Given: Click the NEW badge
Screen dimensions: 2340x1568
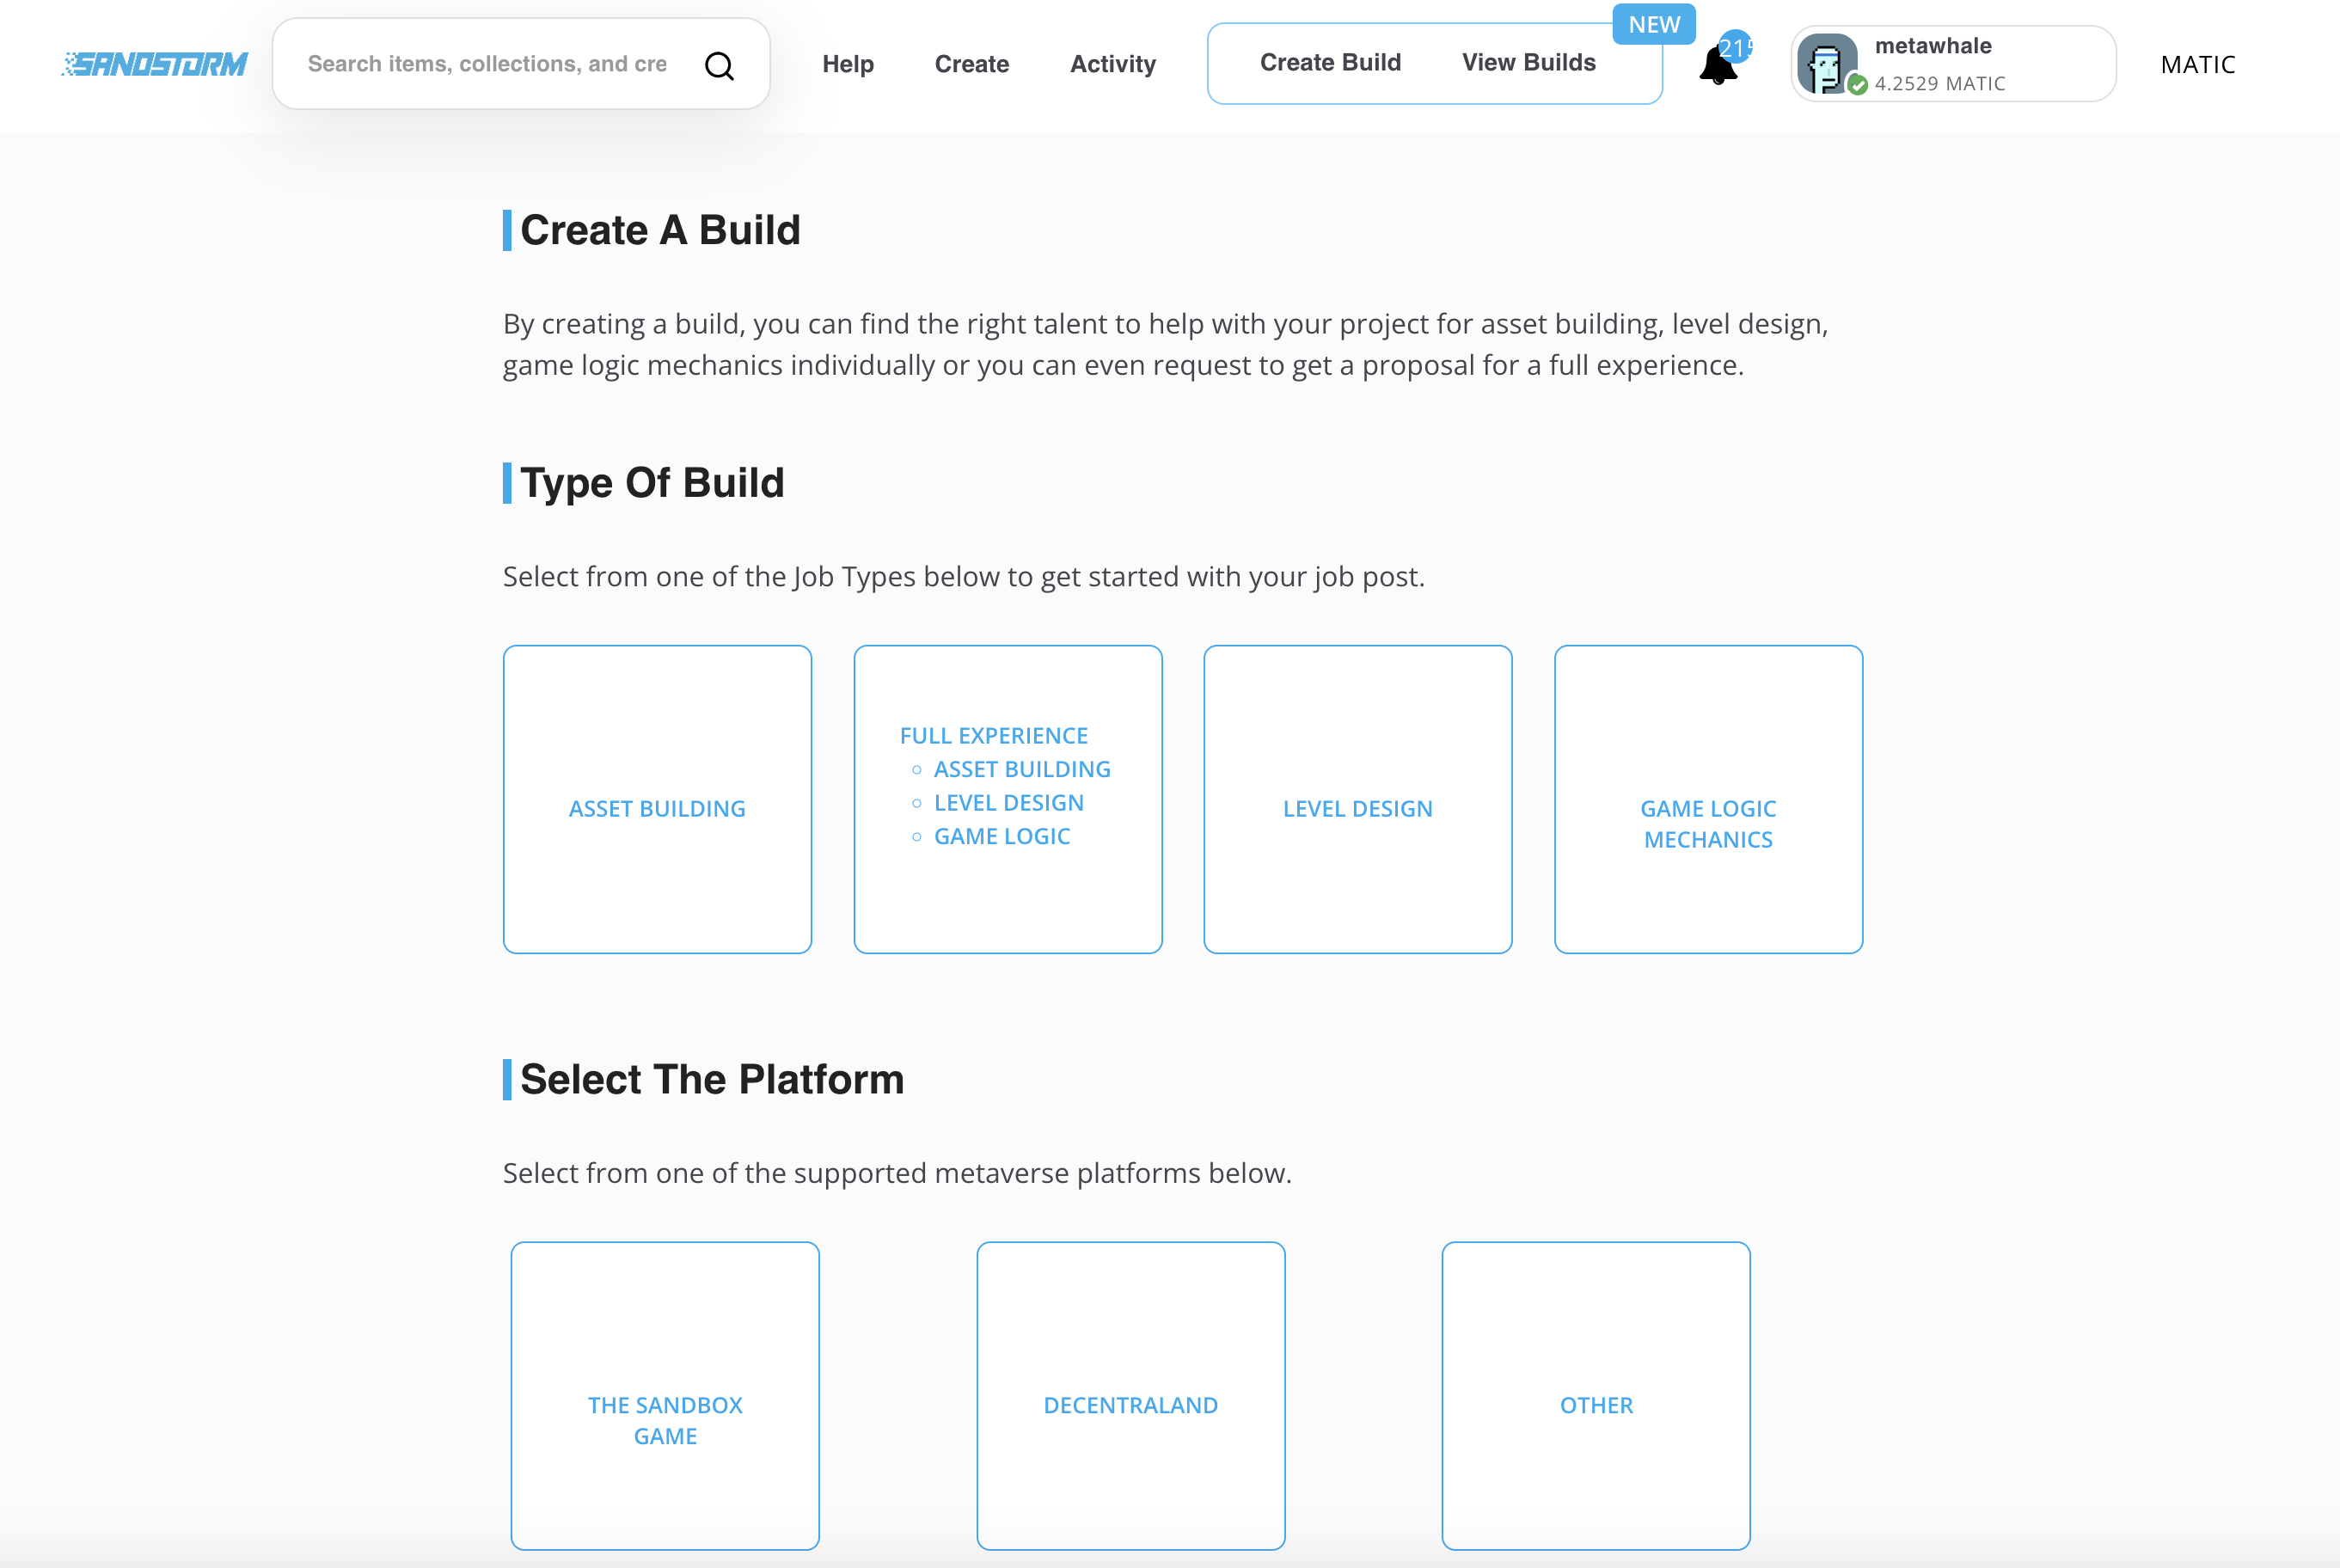Looking at the screenshot, I should point(1653,25).
